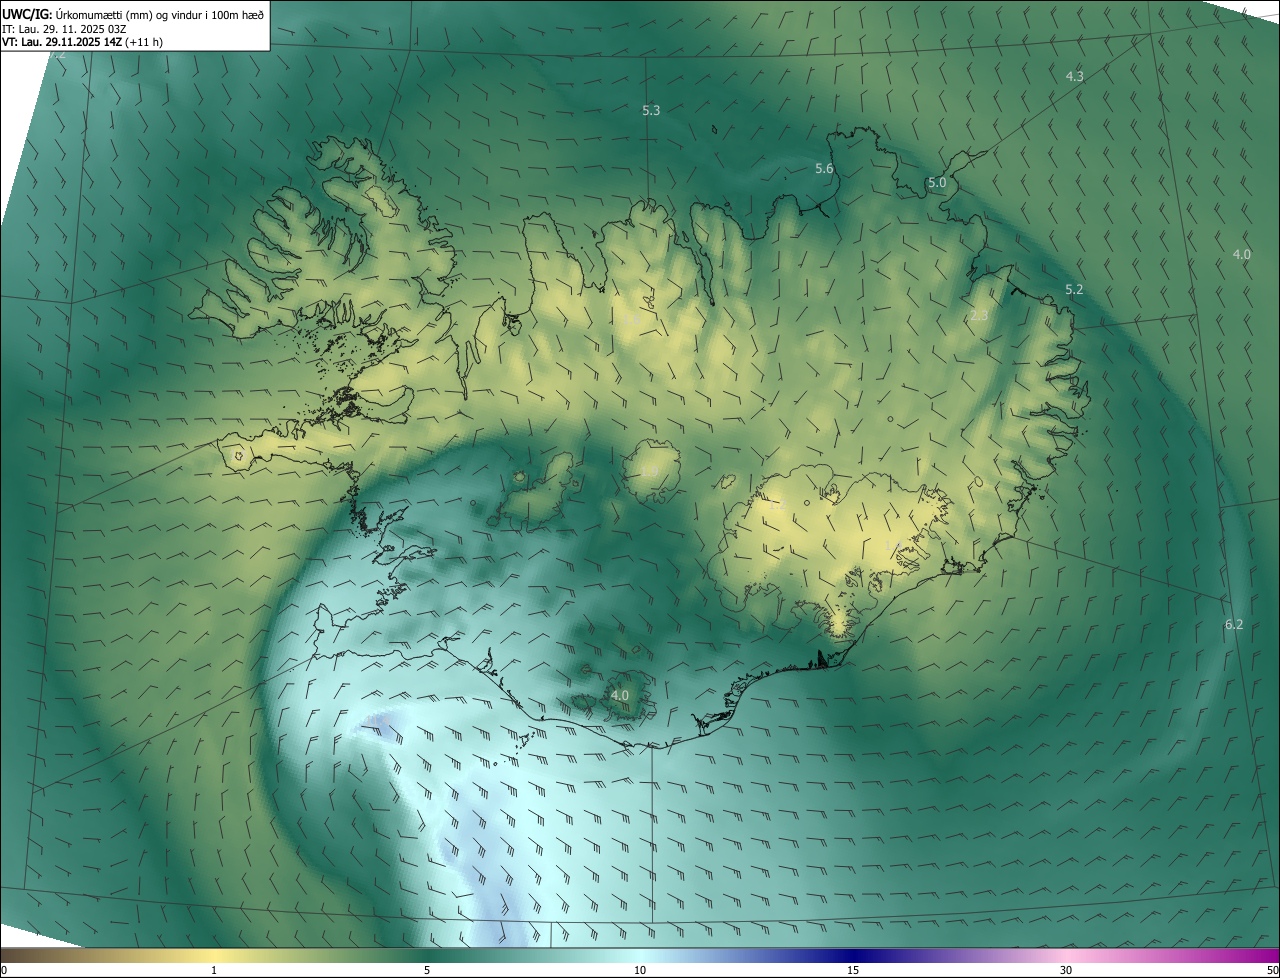Viewport: 1280px width, 978px height.
Task: Click the '10' tick on the color scale
Action: [640, 971]
